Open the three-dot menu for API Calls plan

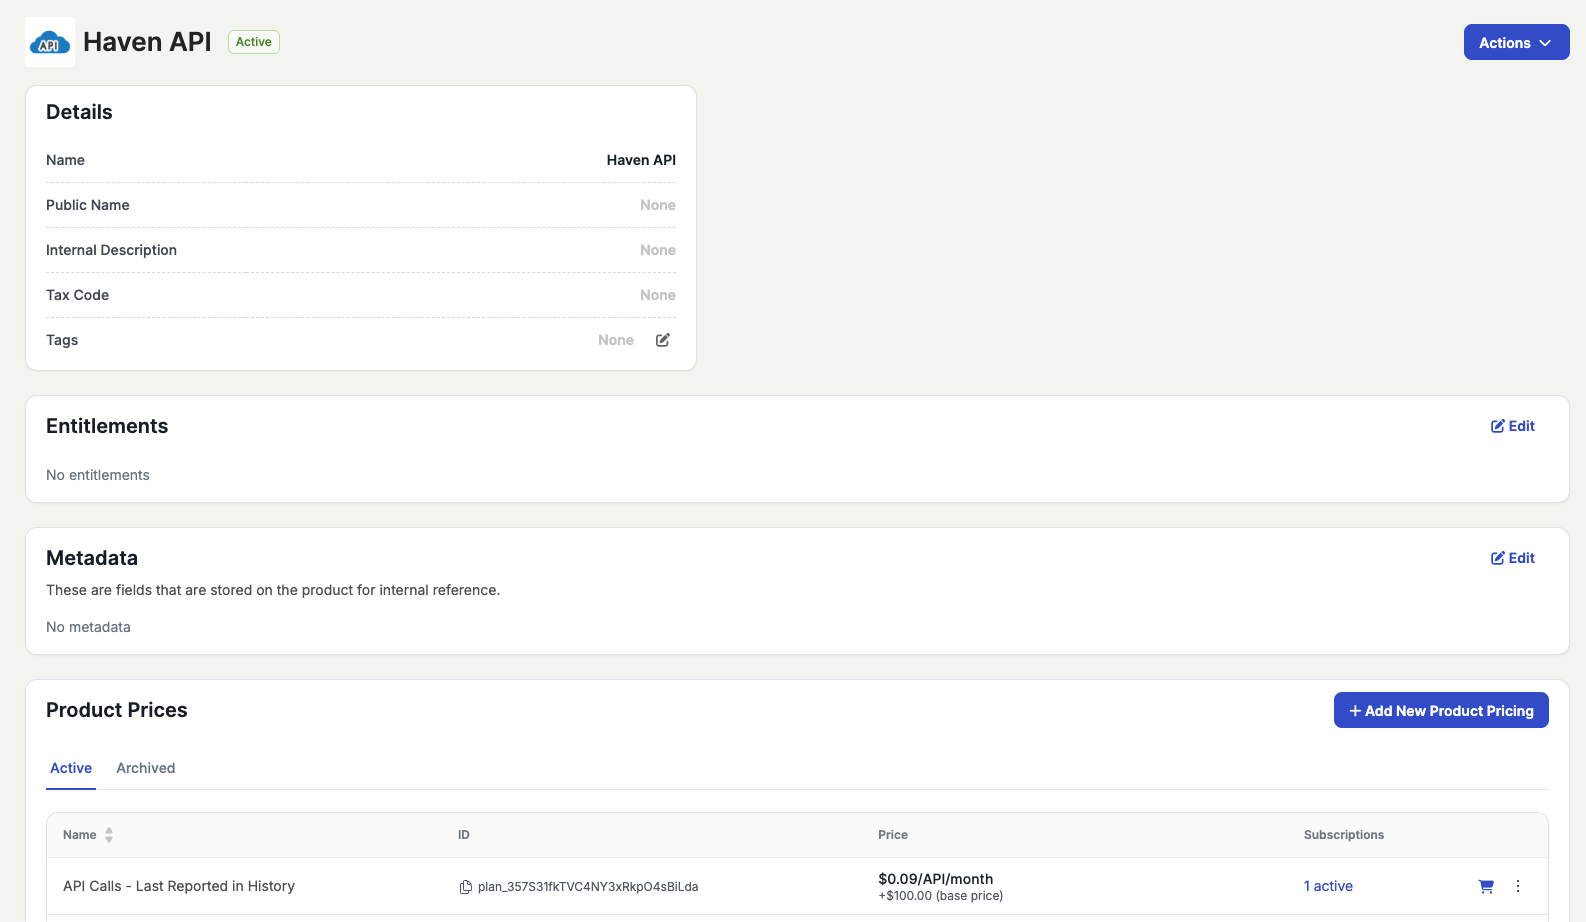pyautogui.click(x=1518, y=886)
